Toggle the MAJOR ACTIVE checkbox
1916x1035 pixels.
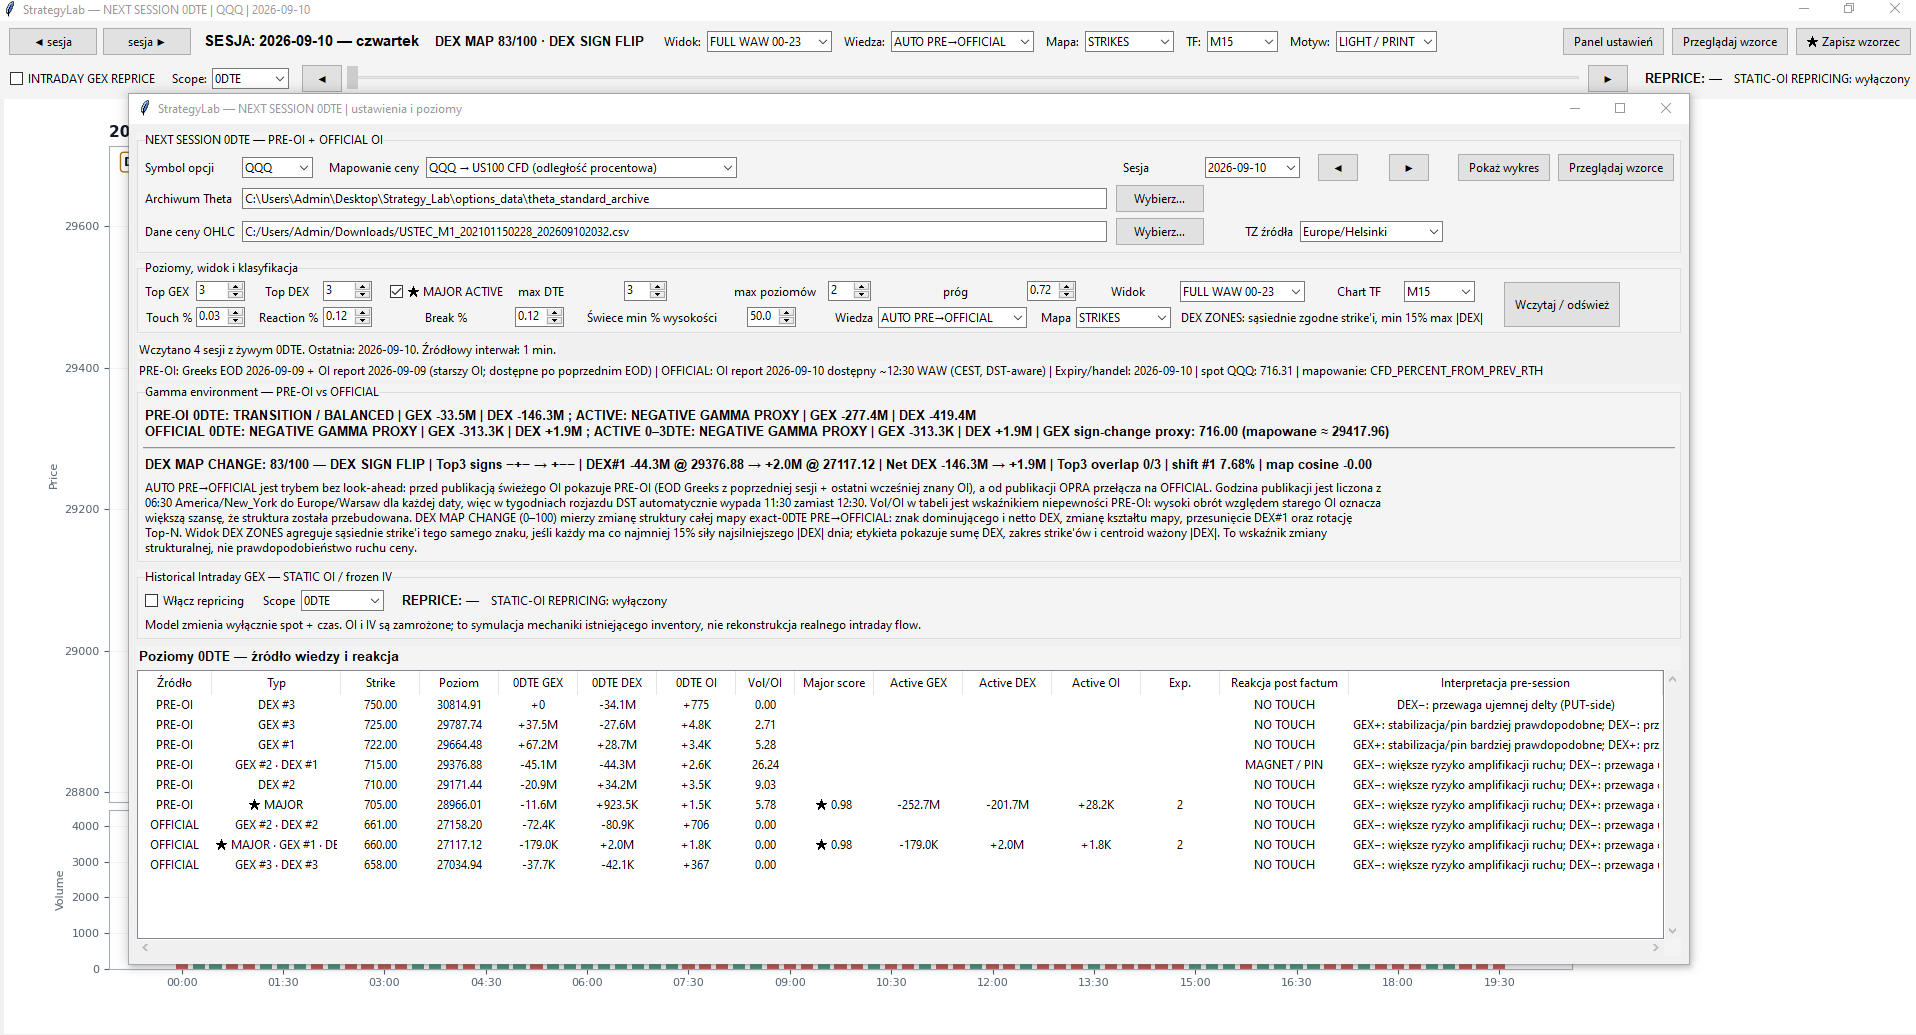coord(397,292)
